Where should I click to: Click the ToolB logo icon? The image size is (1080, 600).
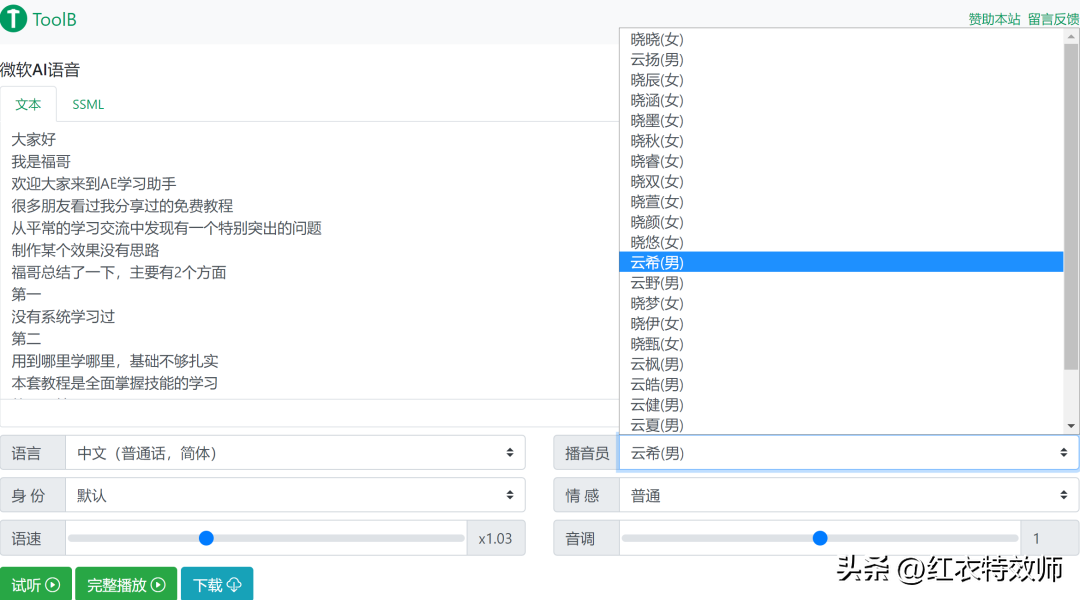tap(16, 18)
